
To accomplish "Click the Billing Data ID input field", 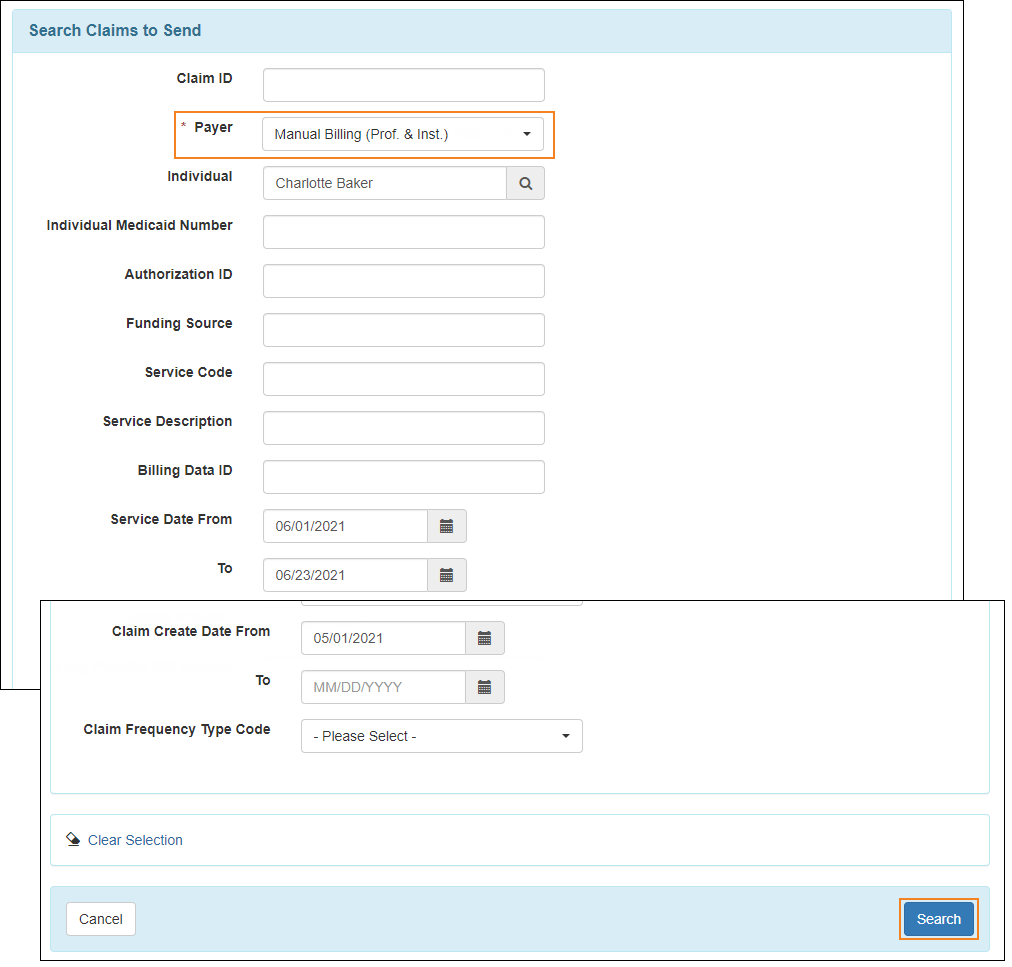I will 403,477.
